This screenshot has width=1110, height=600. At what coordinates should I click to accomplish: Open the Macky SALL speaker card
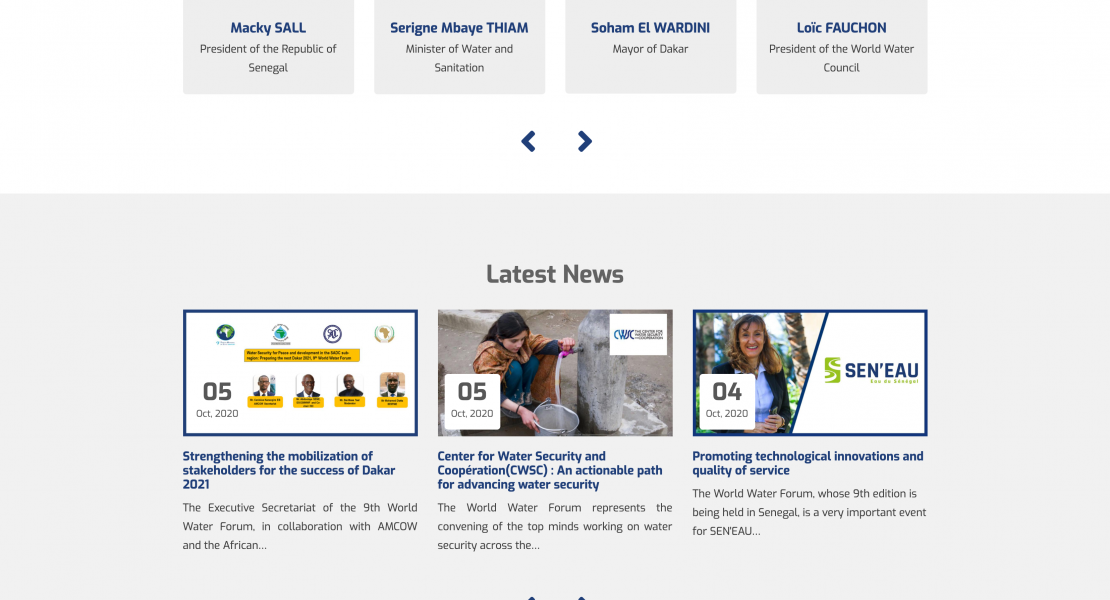tap(268, 47)
